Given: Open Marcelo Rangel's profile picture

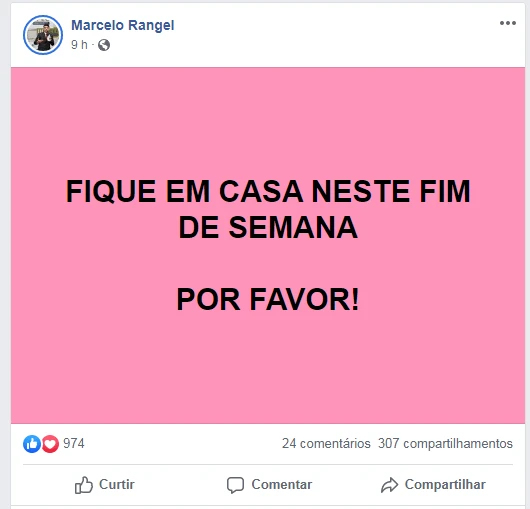Looking at the screenshot, I should click(43, 35).
